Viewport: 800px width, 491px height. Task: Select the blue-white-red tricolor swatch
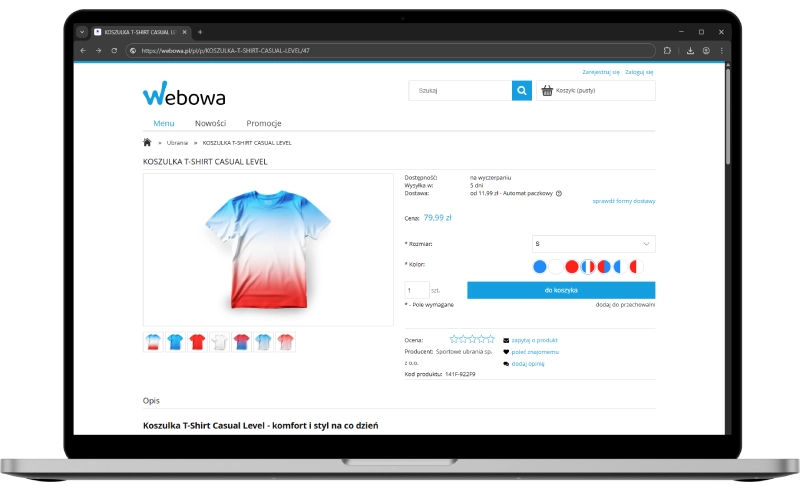click(x=588, y=266)
